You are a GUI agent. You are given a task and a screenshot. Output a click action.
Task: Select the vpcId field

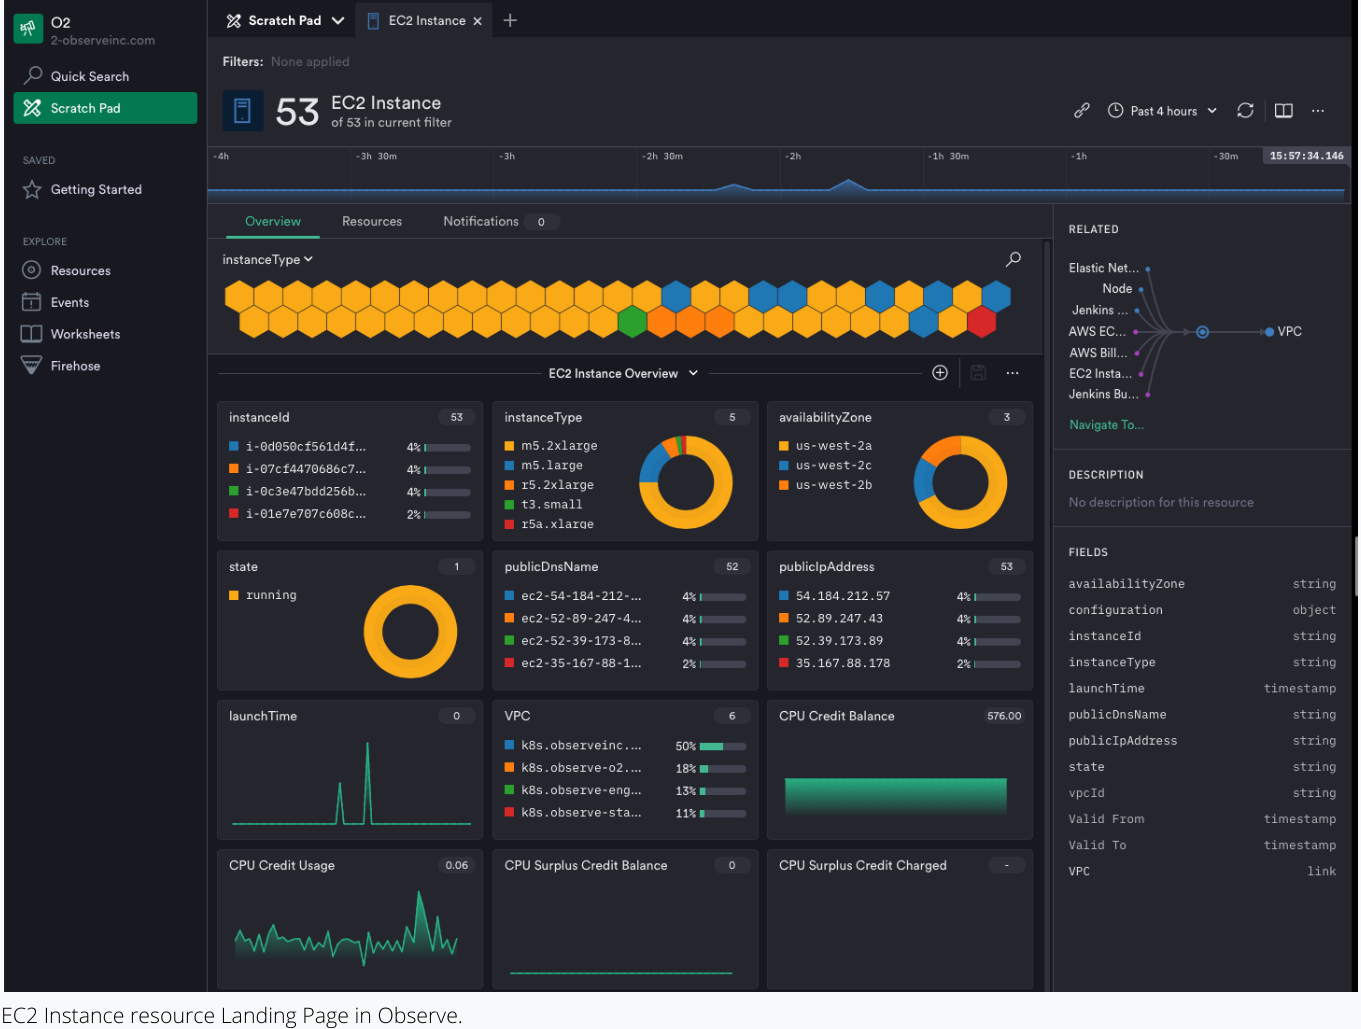pyautogui.click(x=1202, y=793)
